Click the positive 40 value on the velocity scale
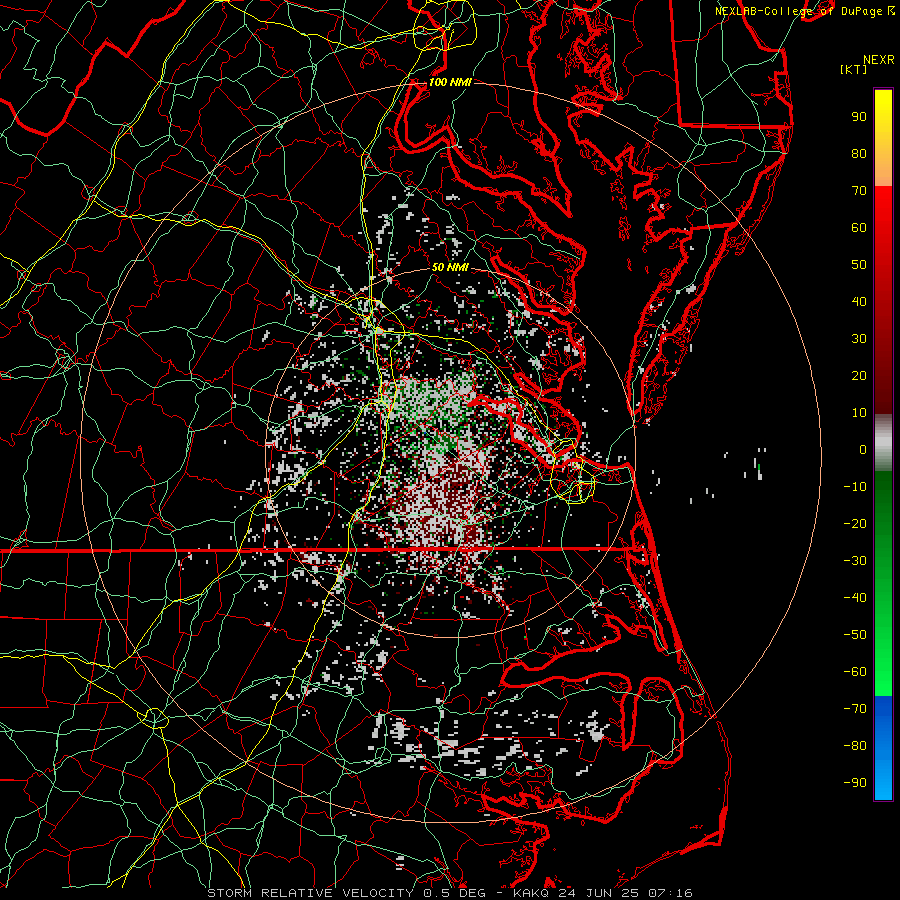This screenshot has width=900, height=900. click(859, 301)
